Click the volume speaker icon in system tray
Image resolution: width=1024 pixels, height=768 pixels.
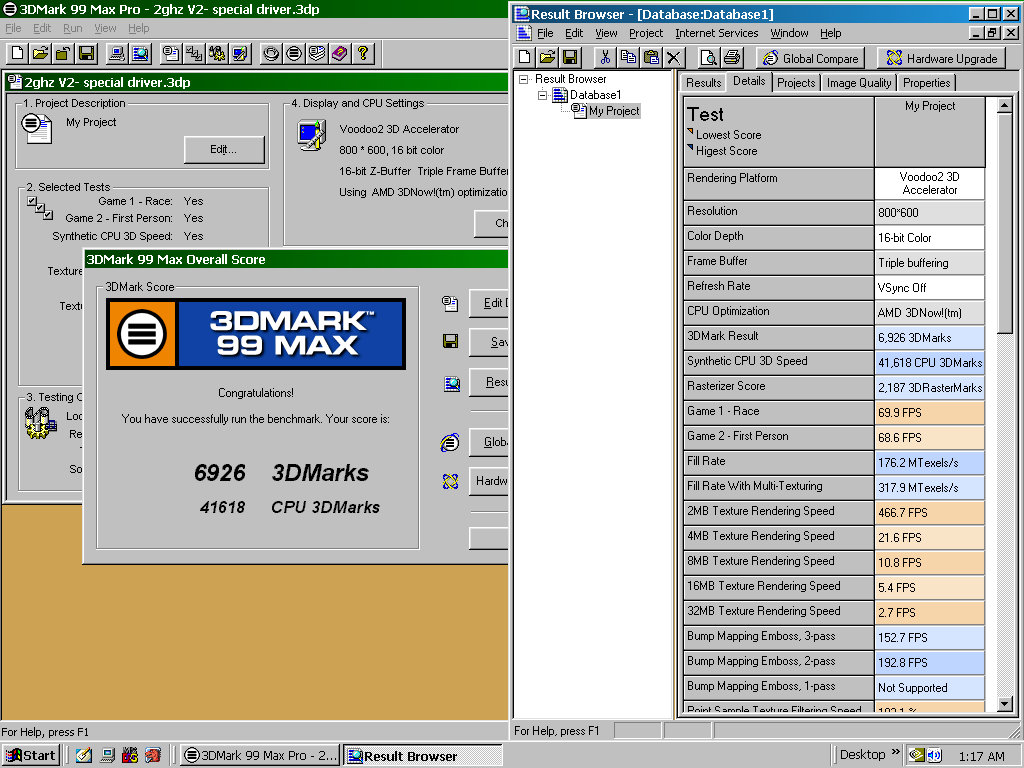pyautogui.click(x=934, y=755)
